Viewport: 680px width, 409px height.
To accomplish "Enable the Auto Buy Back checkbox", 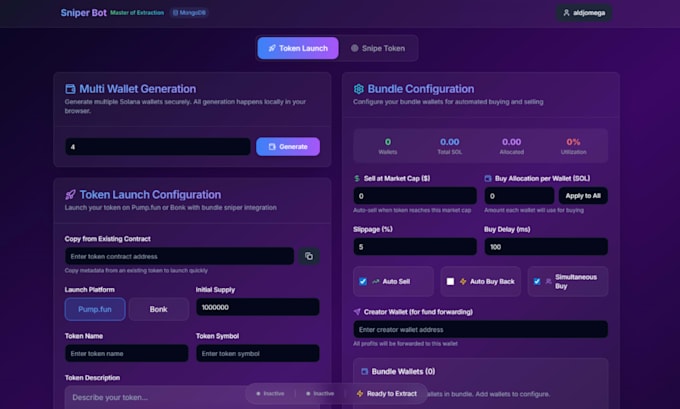I will [x=451, y=281].
